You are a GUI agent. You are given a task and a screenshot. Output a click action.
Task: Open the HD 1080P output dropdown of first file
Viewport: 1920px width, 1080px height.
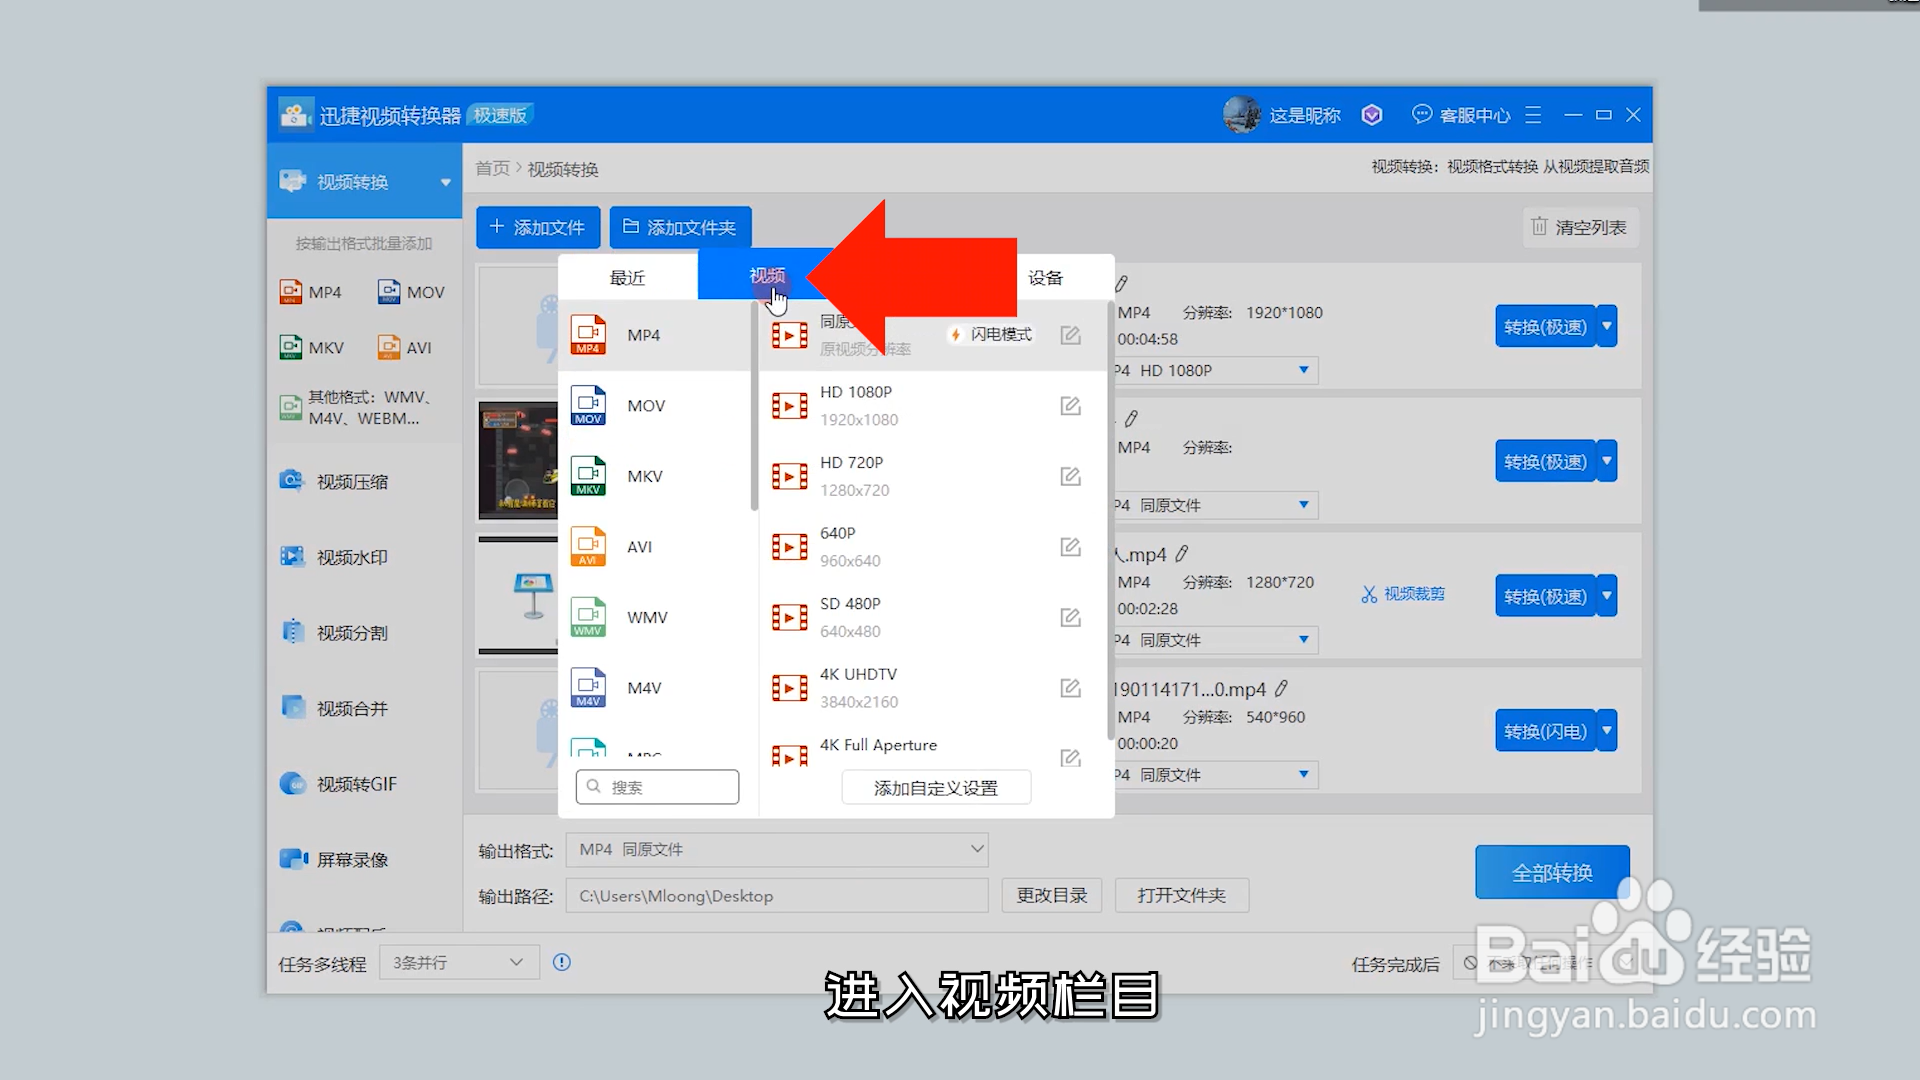1216,370
